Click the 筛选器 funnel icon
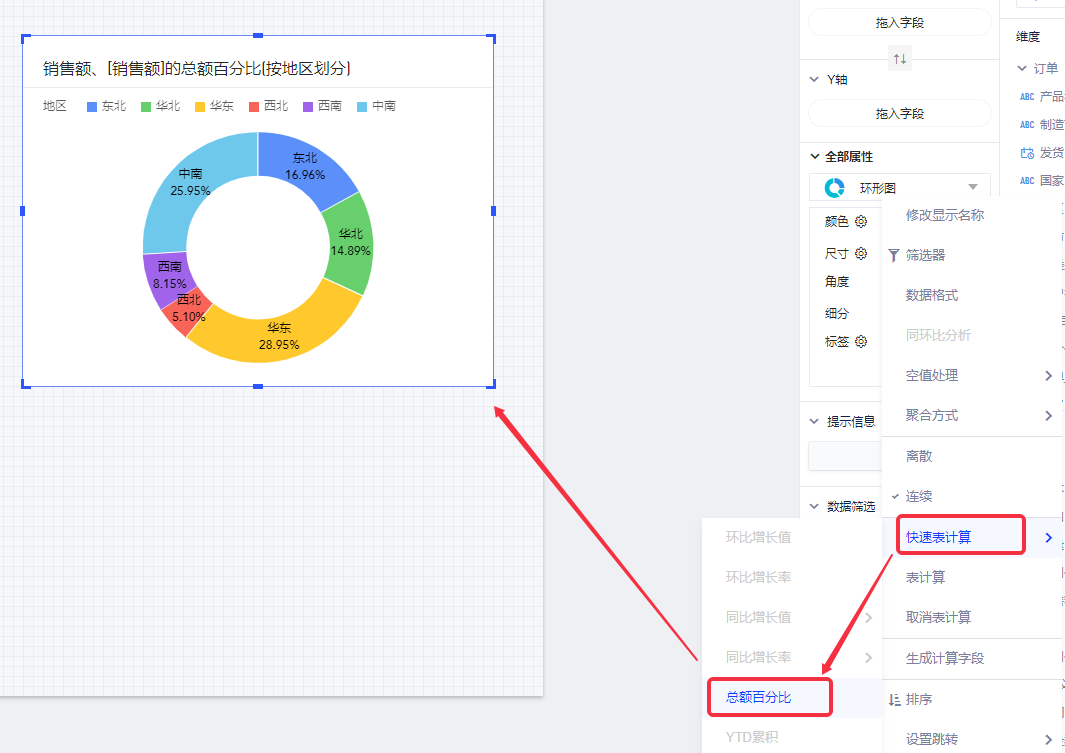 click(x=894, y=255)
